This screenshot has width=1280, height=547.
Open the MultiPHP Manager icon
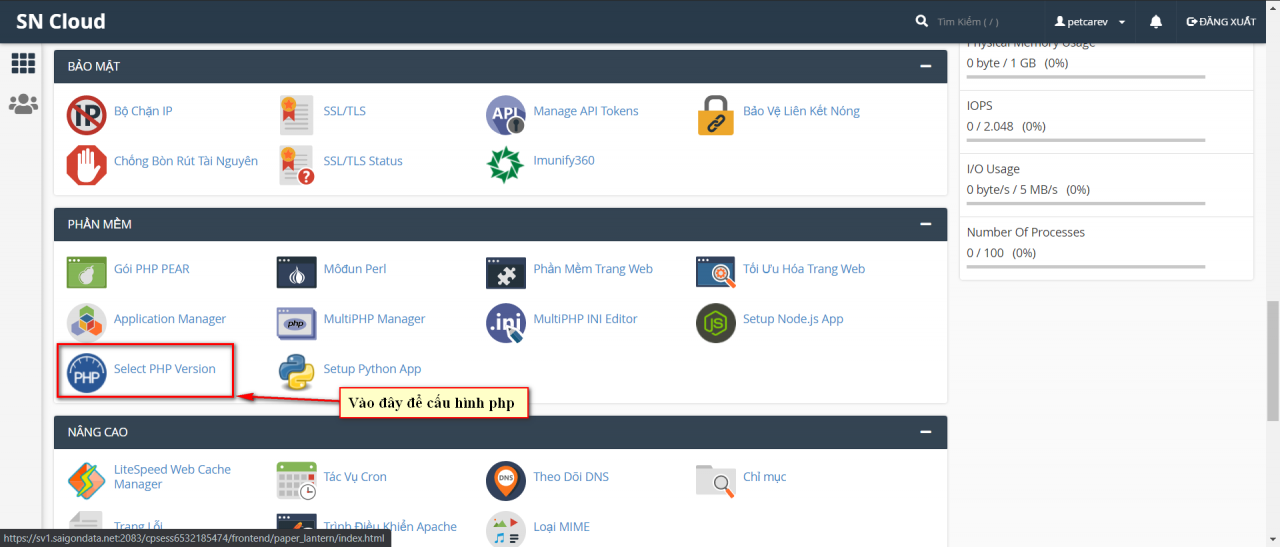pos(296,323)
